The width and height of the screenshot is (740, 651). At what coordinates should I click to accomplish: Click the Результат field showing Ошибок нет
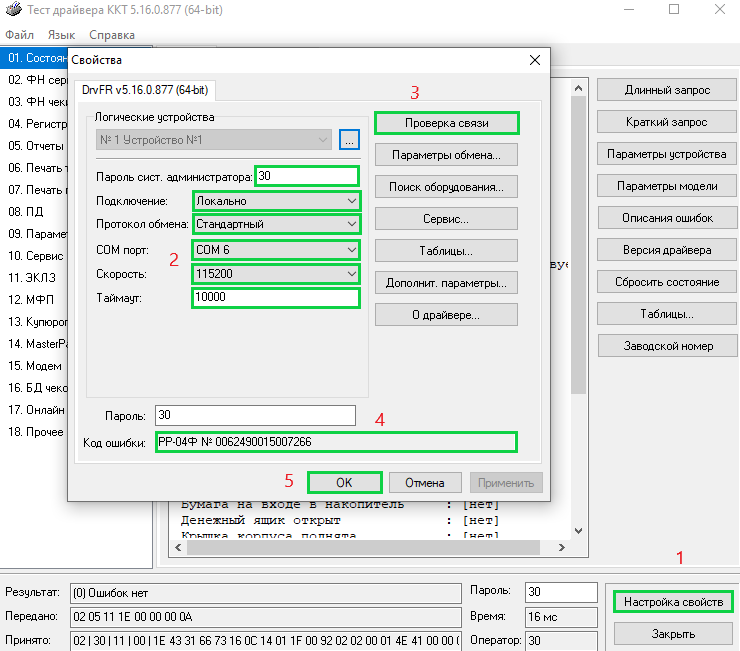coord(266,593)
